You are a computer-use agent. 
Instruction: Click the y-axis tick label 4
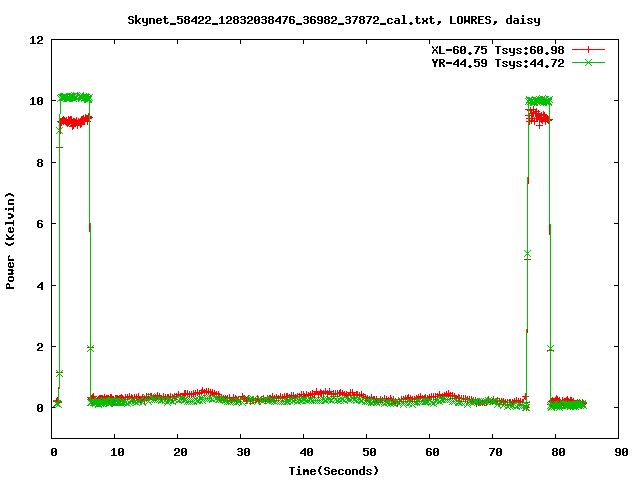(x=40, y=286)
